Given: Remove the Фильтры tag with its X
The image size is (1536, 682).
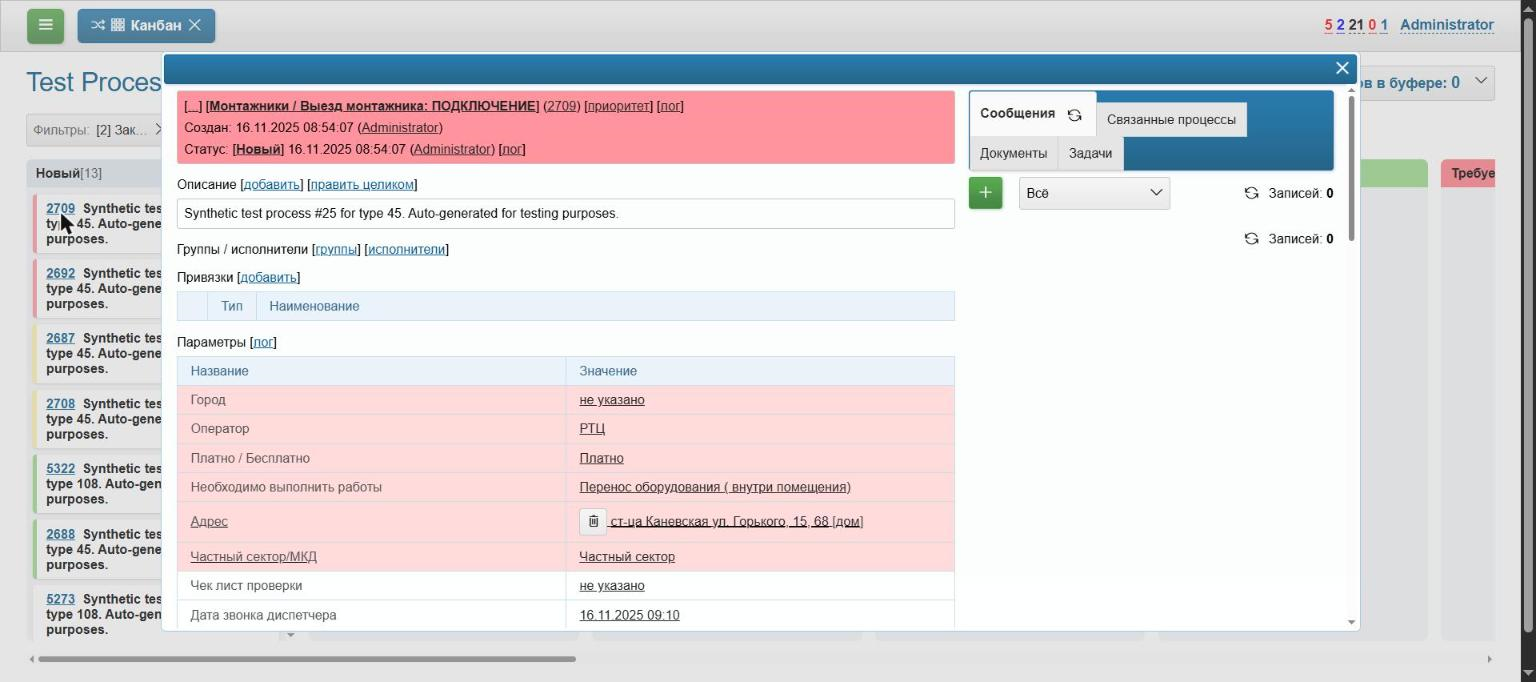Looking at the screenshot, I should click(158, 130).
